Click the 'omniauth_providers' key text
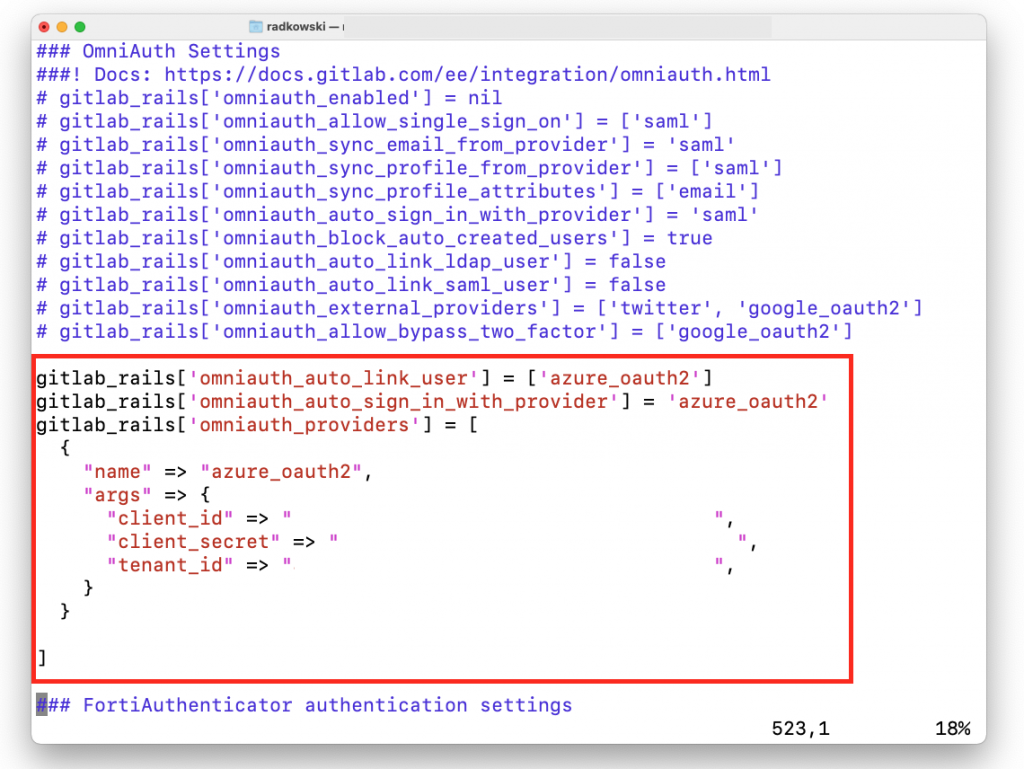Image resolution: width=1024 pixels, height=769 pixels. point(304,425)
